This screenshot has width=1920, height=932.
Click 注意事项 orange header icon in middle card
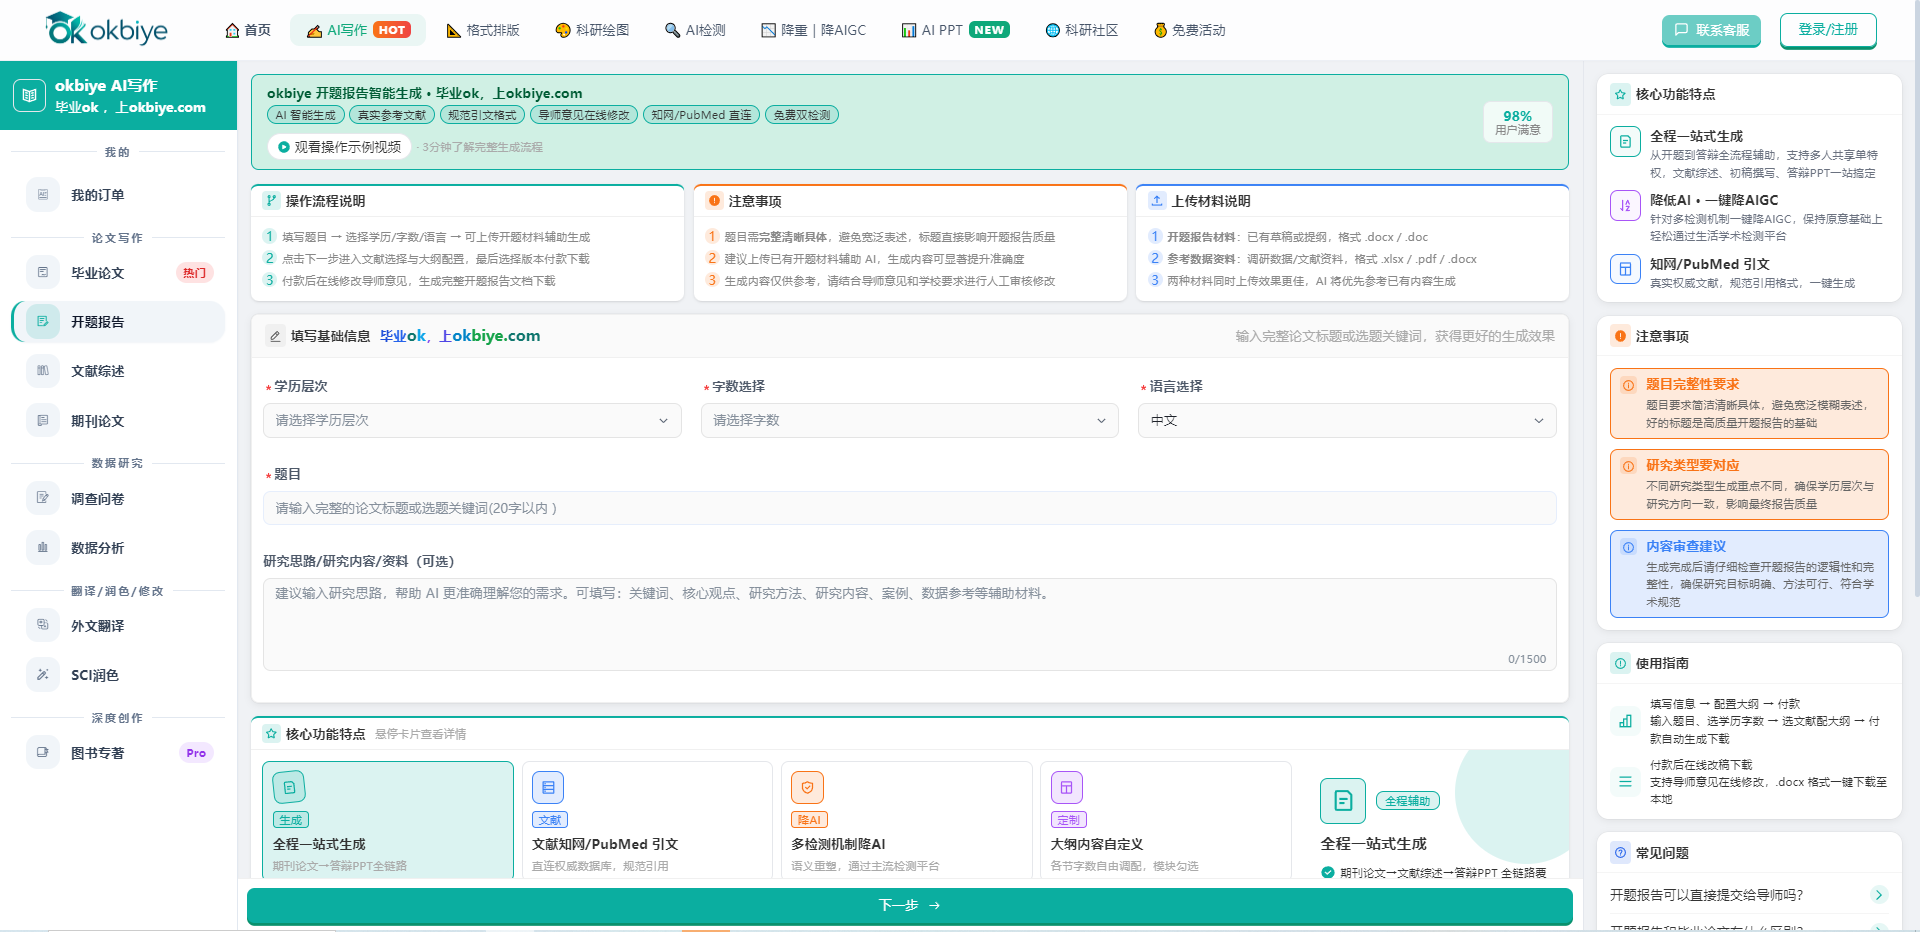714,200
